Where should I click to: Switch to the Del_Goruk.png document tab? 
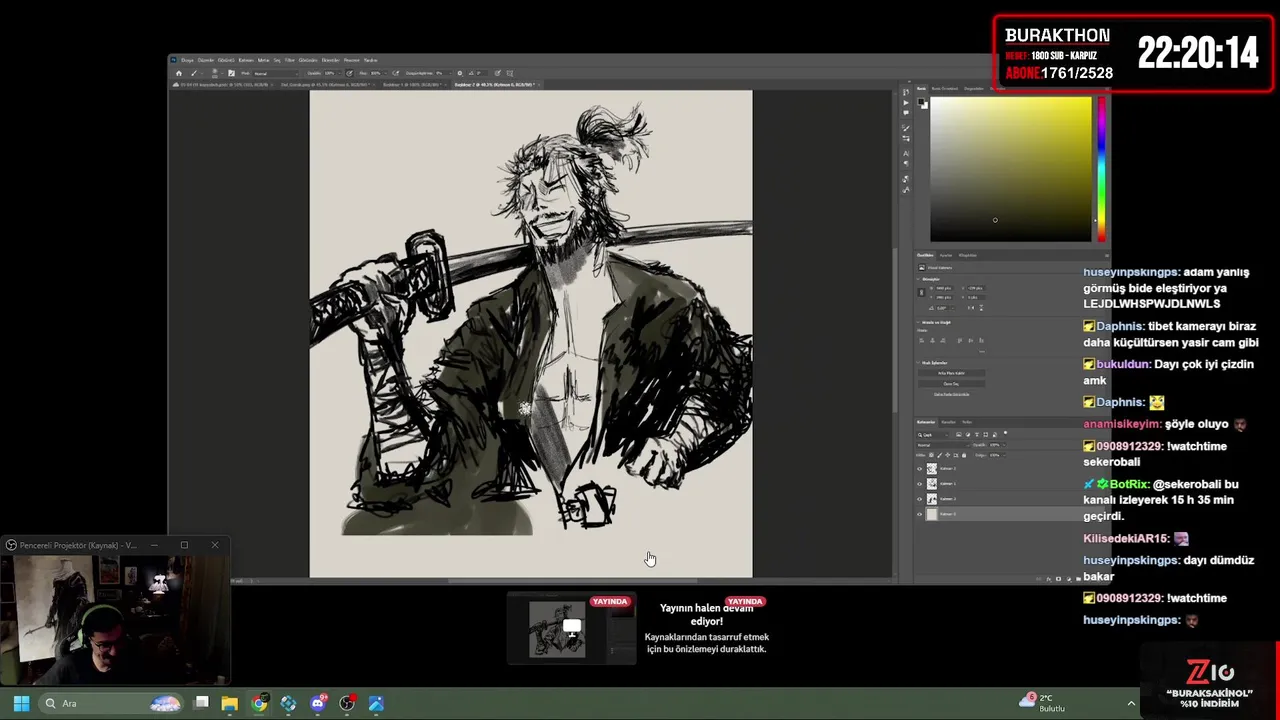pos(326,84)
